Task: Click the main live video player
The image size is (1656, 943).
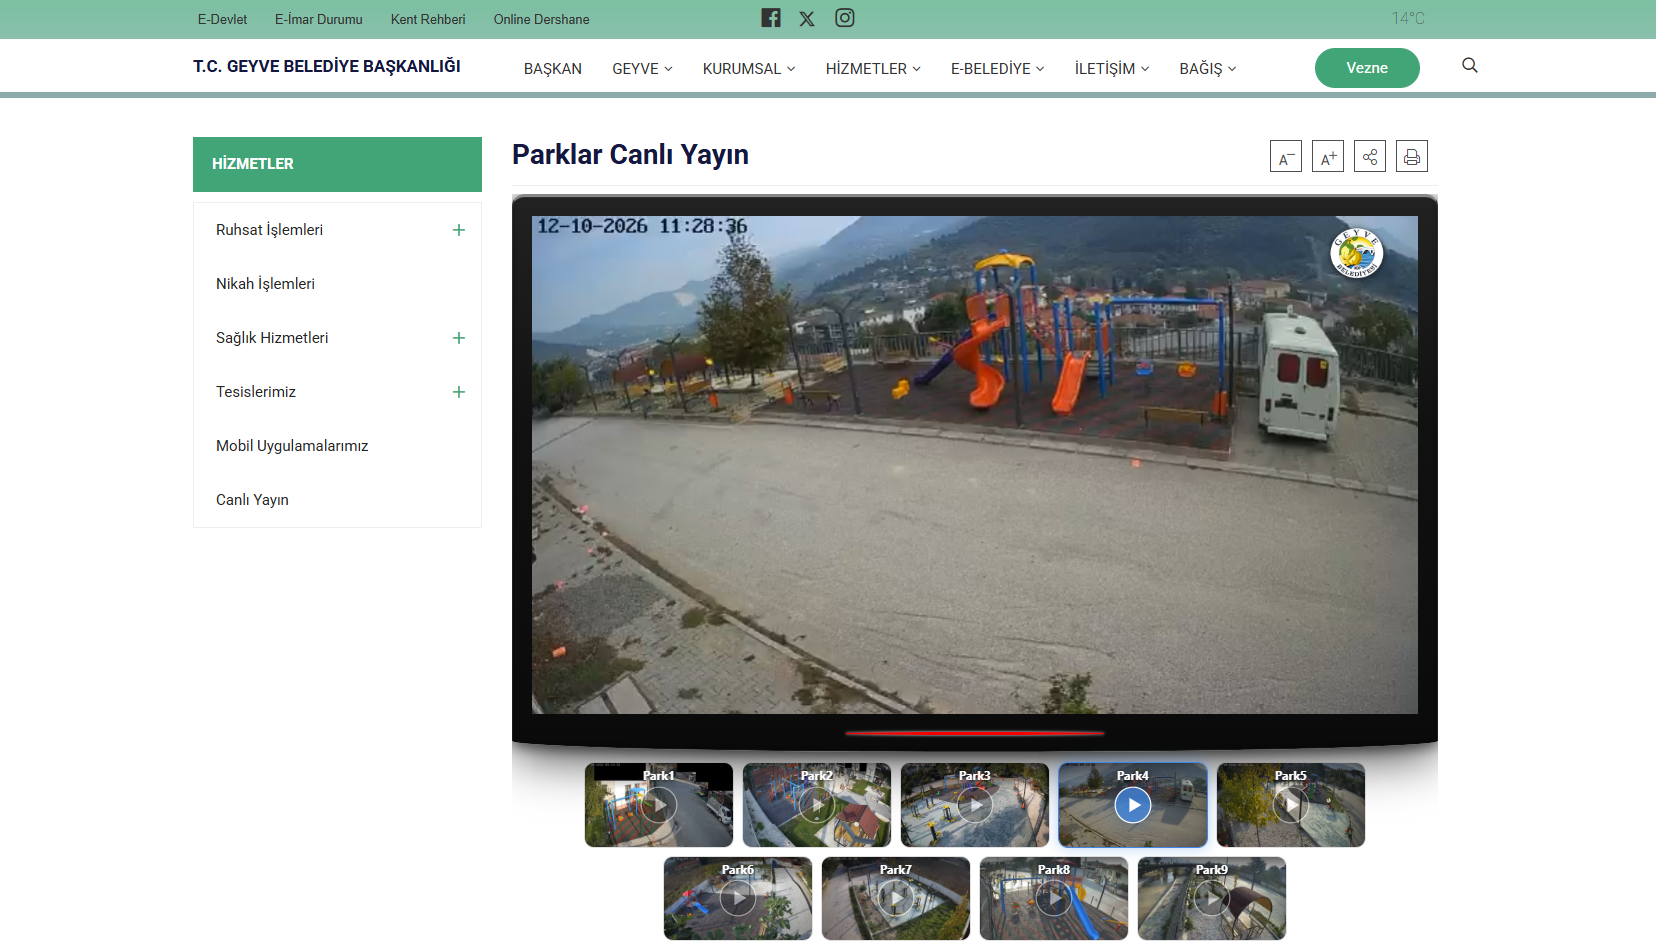Action: 975,465
